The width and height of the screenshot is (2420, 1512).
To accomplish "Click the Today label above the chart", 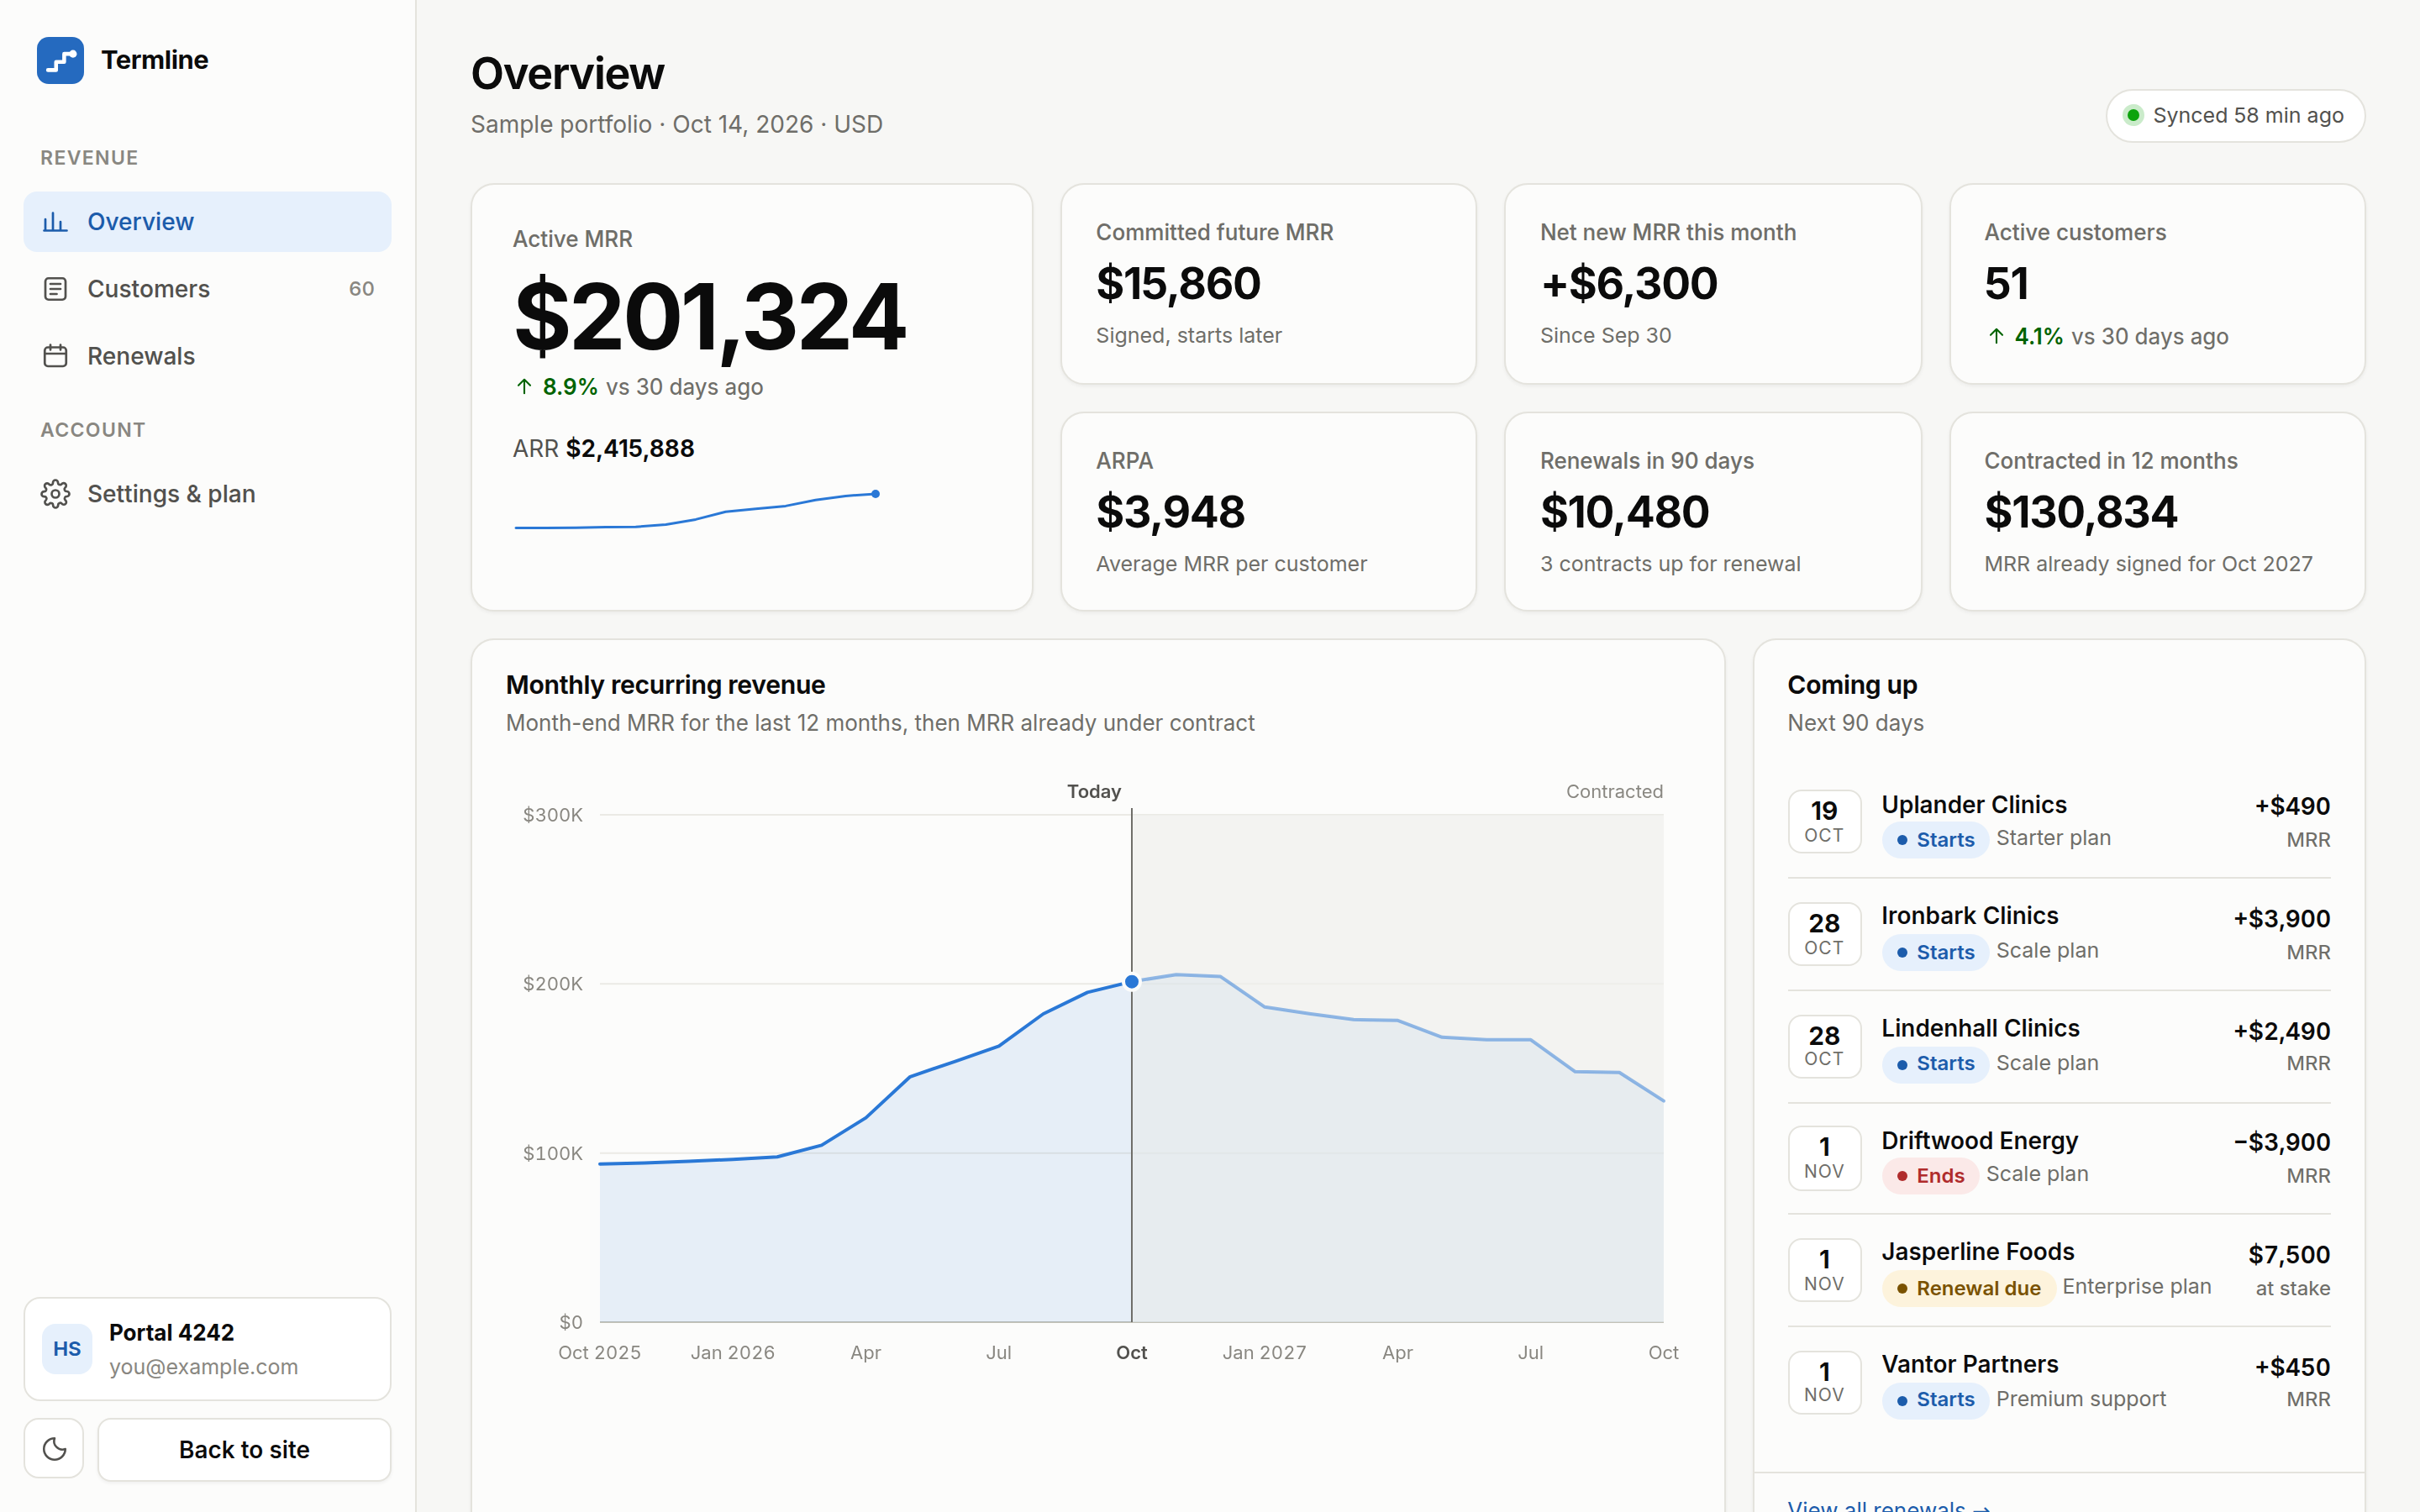I will [x=1094, y=791].
